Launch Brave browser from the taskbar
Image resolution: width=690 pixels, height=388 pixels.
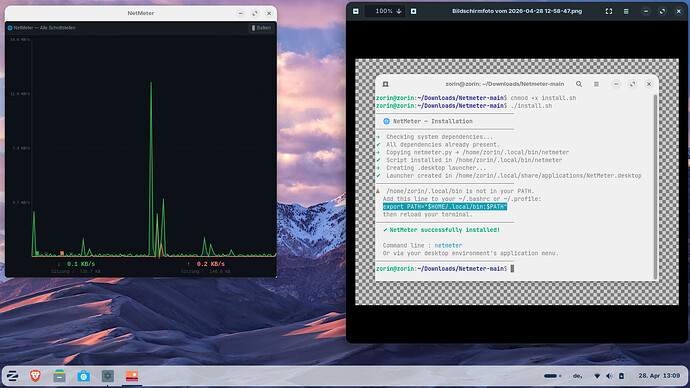point(36,376)
